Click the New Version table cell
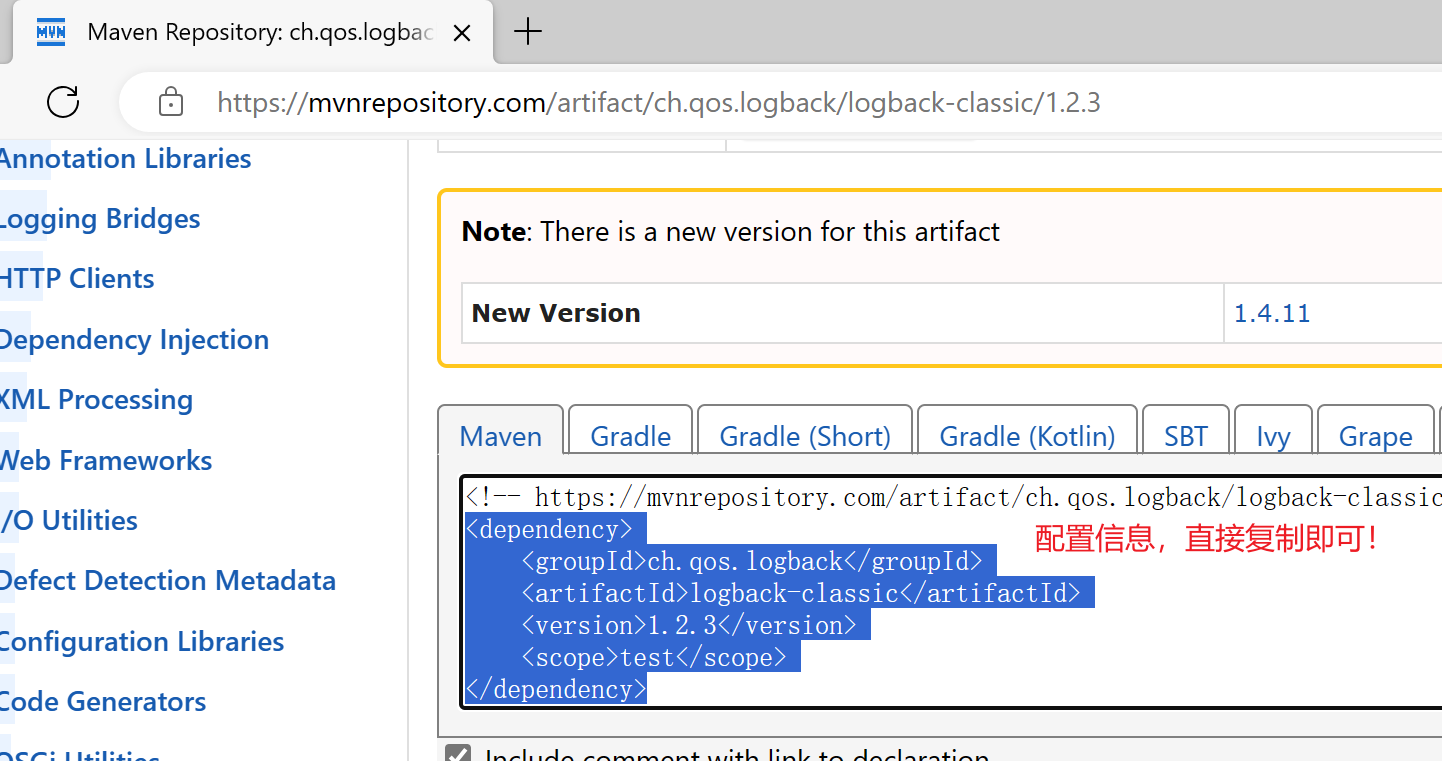 (843, 313)
